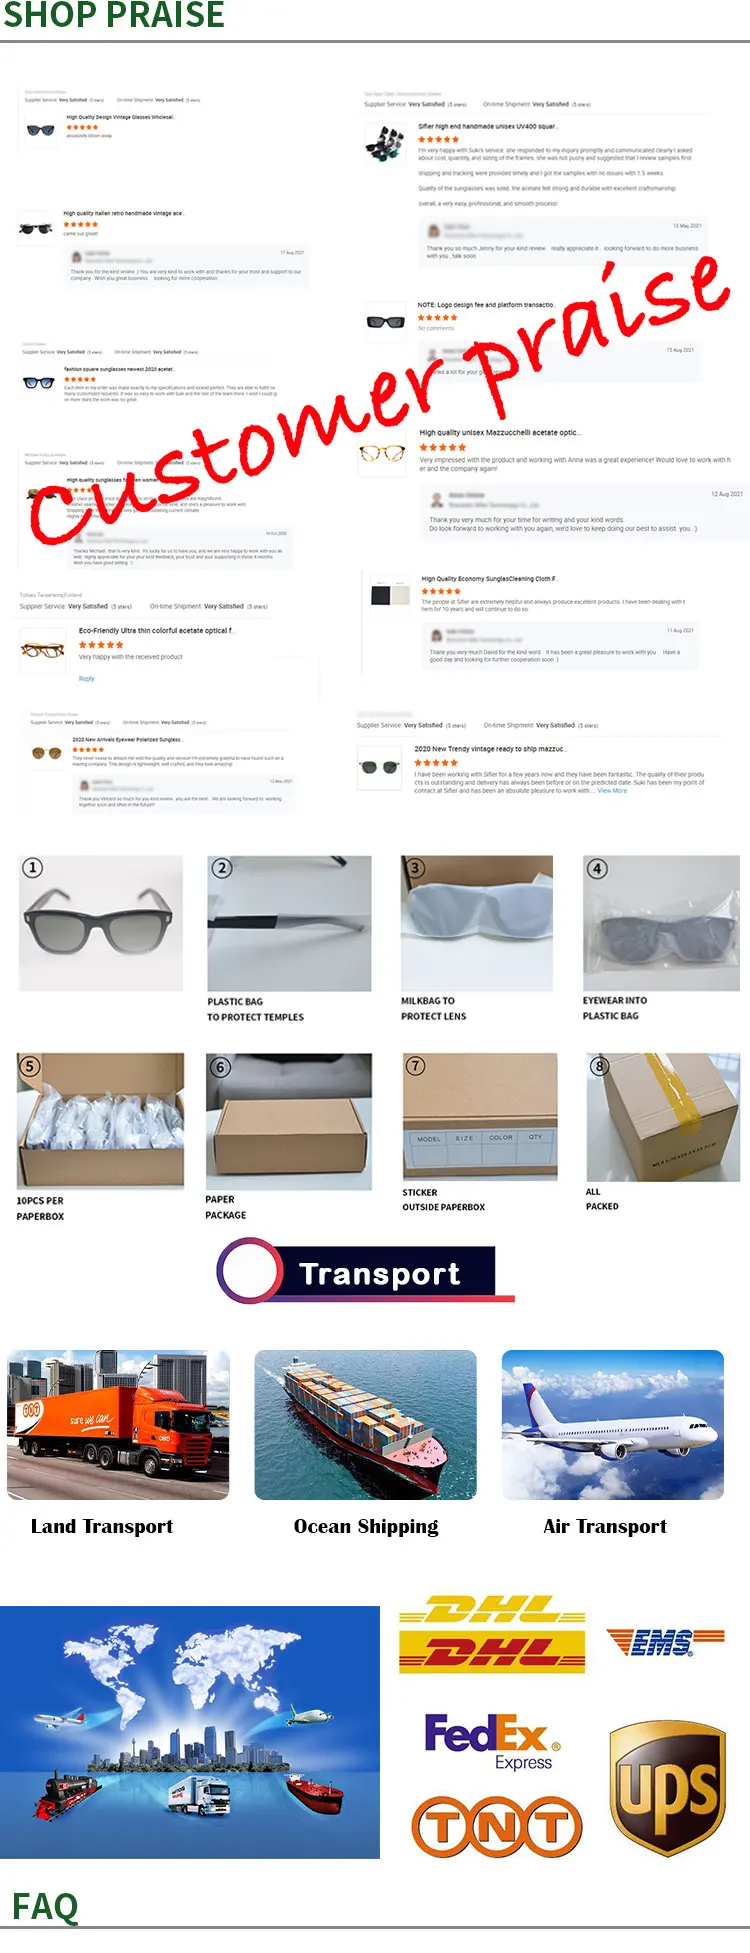Click the world map logistics illustration
This screenshot has width=750, height=1953.
pyautogui.click(x=190, y=1732)
